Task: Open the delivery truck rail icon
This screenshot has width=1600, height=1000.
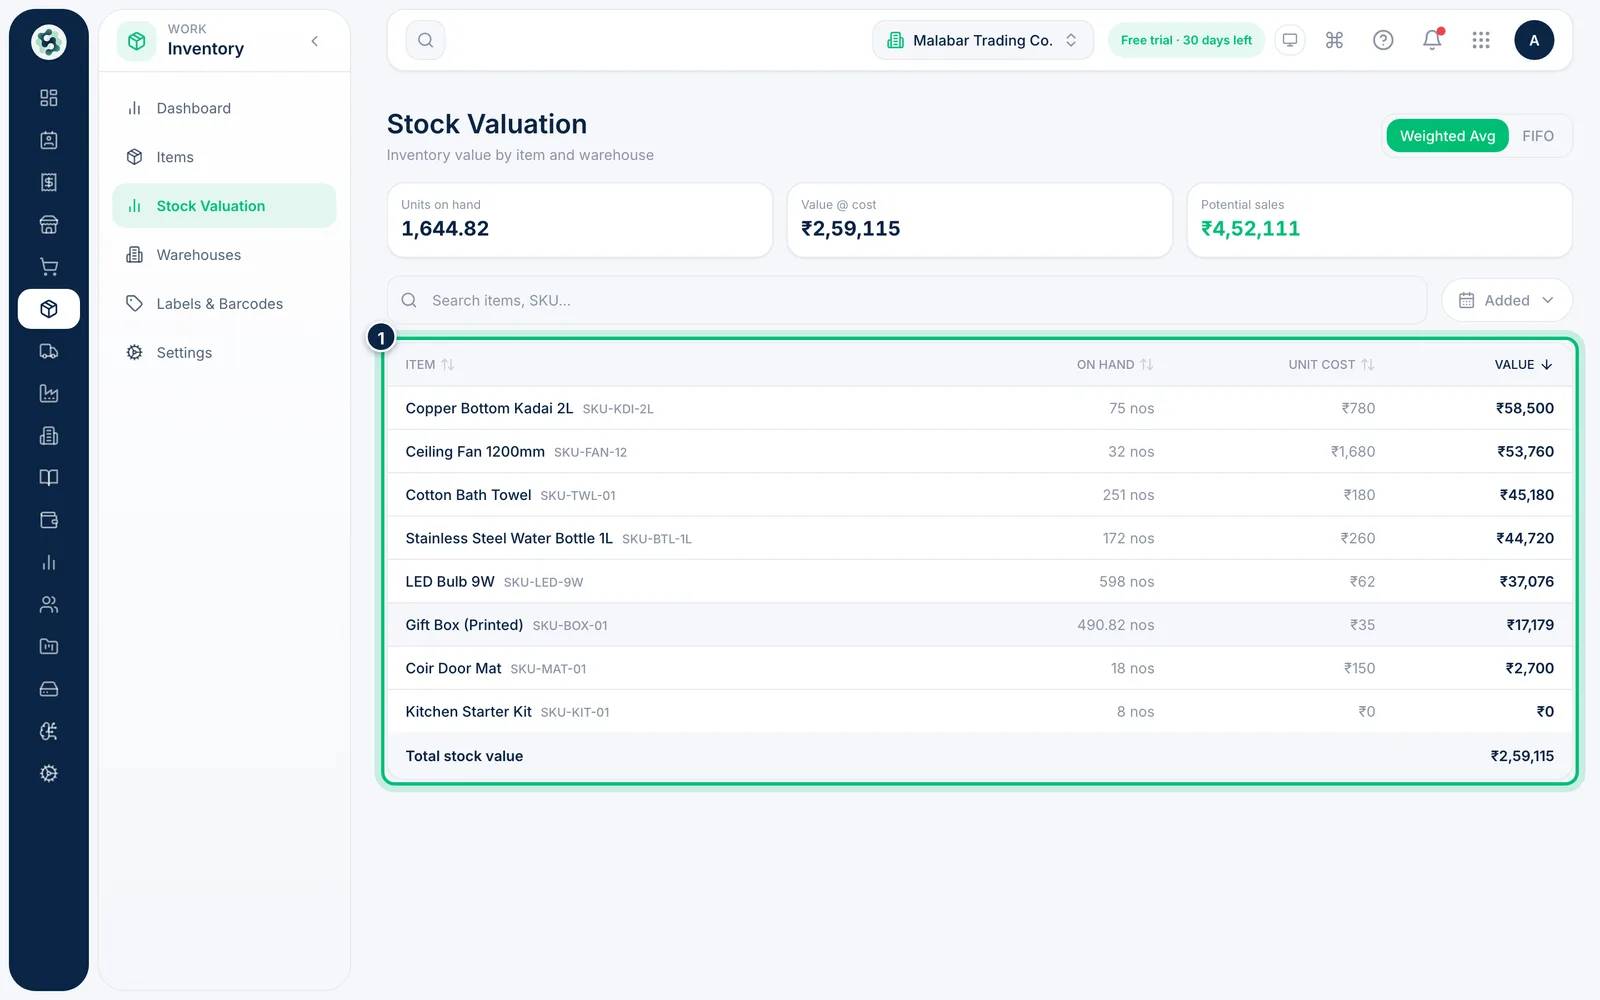Action: click(x=48, y=351)
